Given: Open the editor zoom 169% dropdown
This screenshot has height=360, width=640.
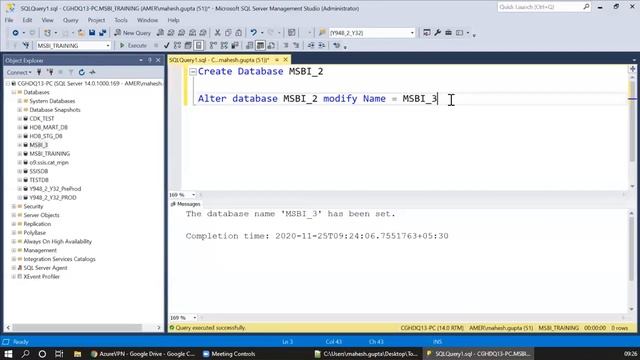Looking at the screenshot, I should (x=193, y=195).
